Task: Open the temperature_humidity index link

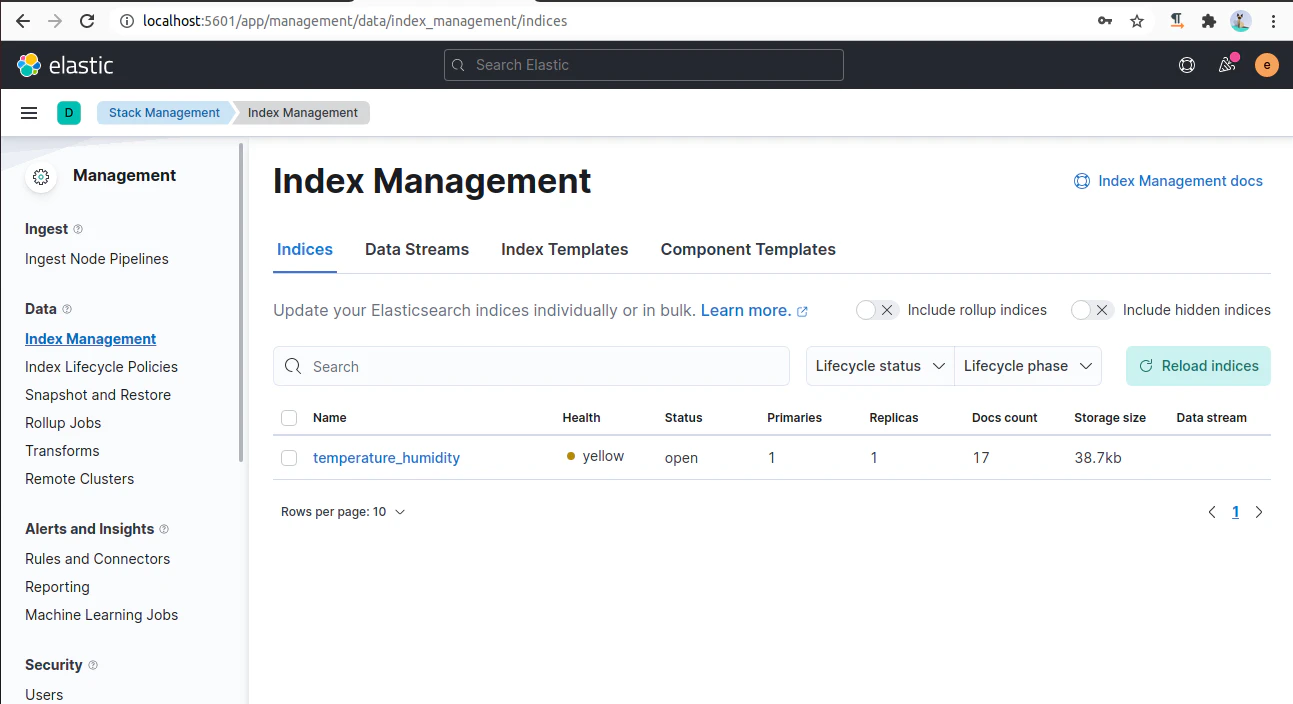Action: coord(386,458)
